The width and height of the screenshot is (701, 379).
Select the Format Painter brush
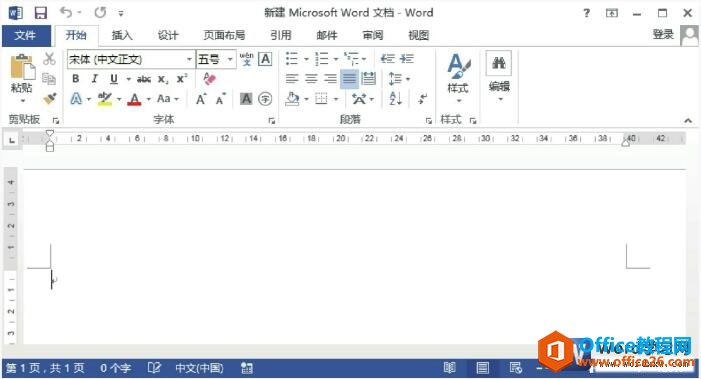[49, 98]
